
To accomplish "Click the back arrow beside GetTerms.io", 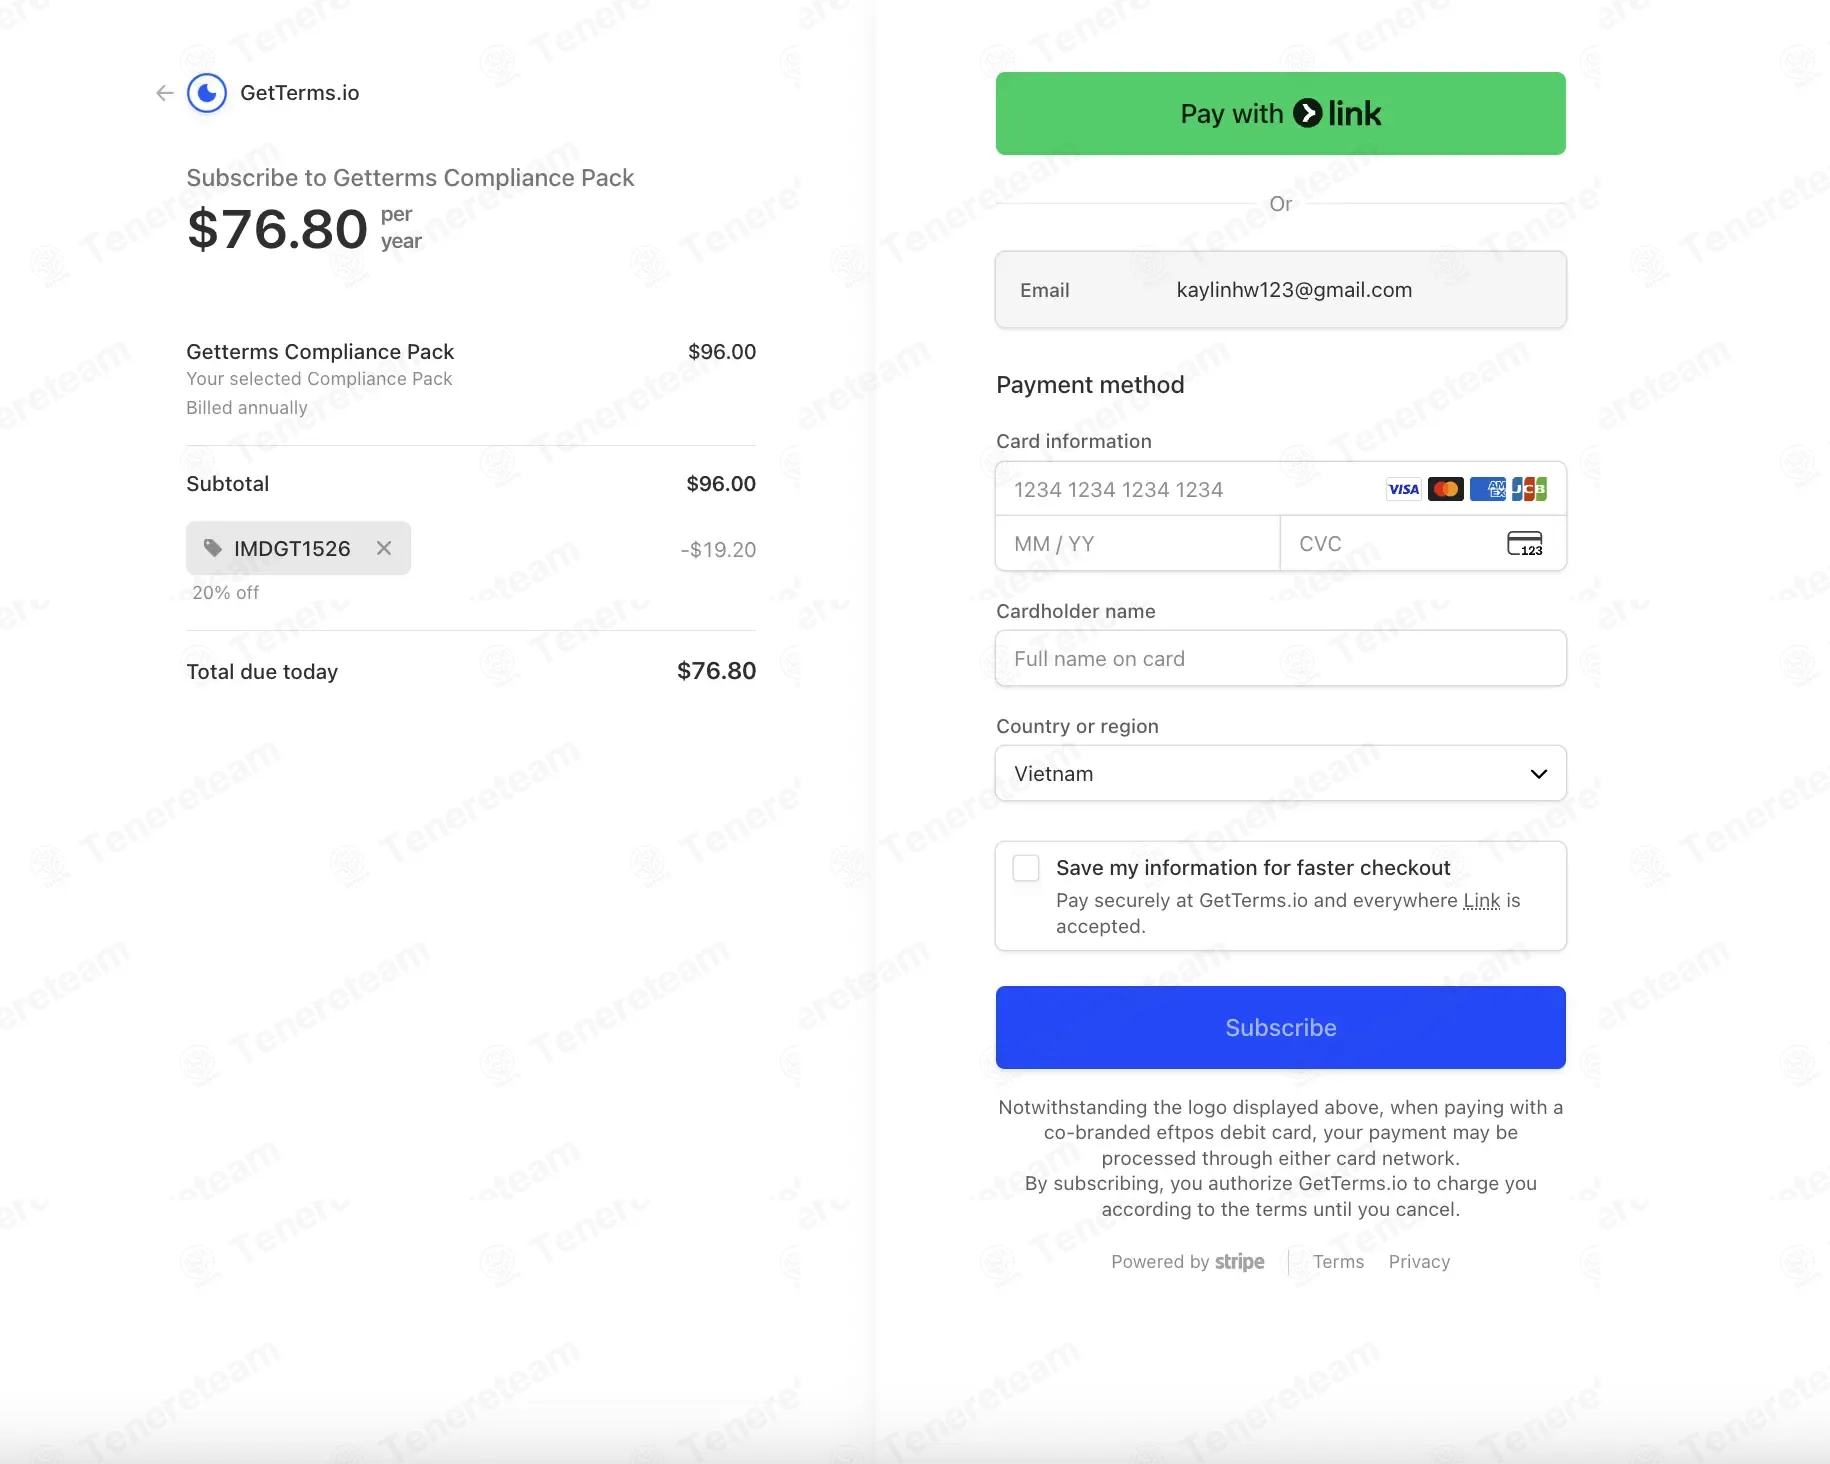I will [165, 93].
